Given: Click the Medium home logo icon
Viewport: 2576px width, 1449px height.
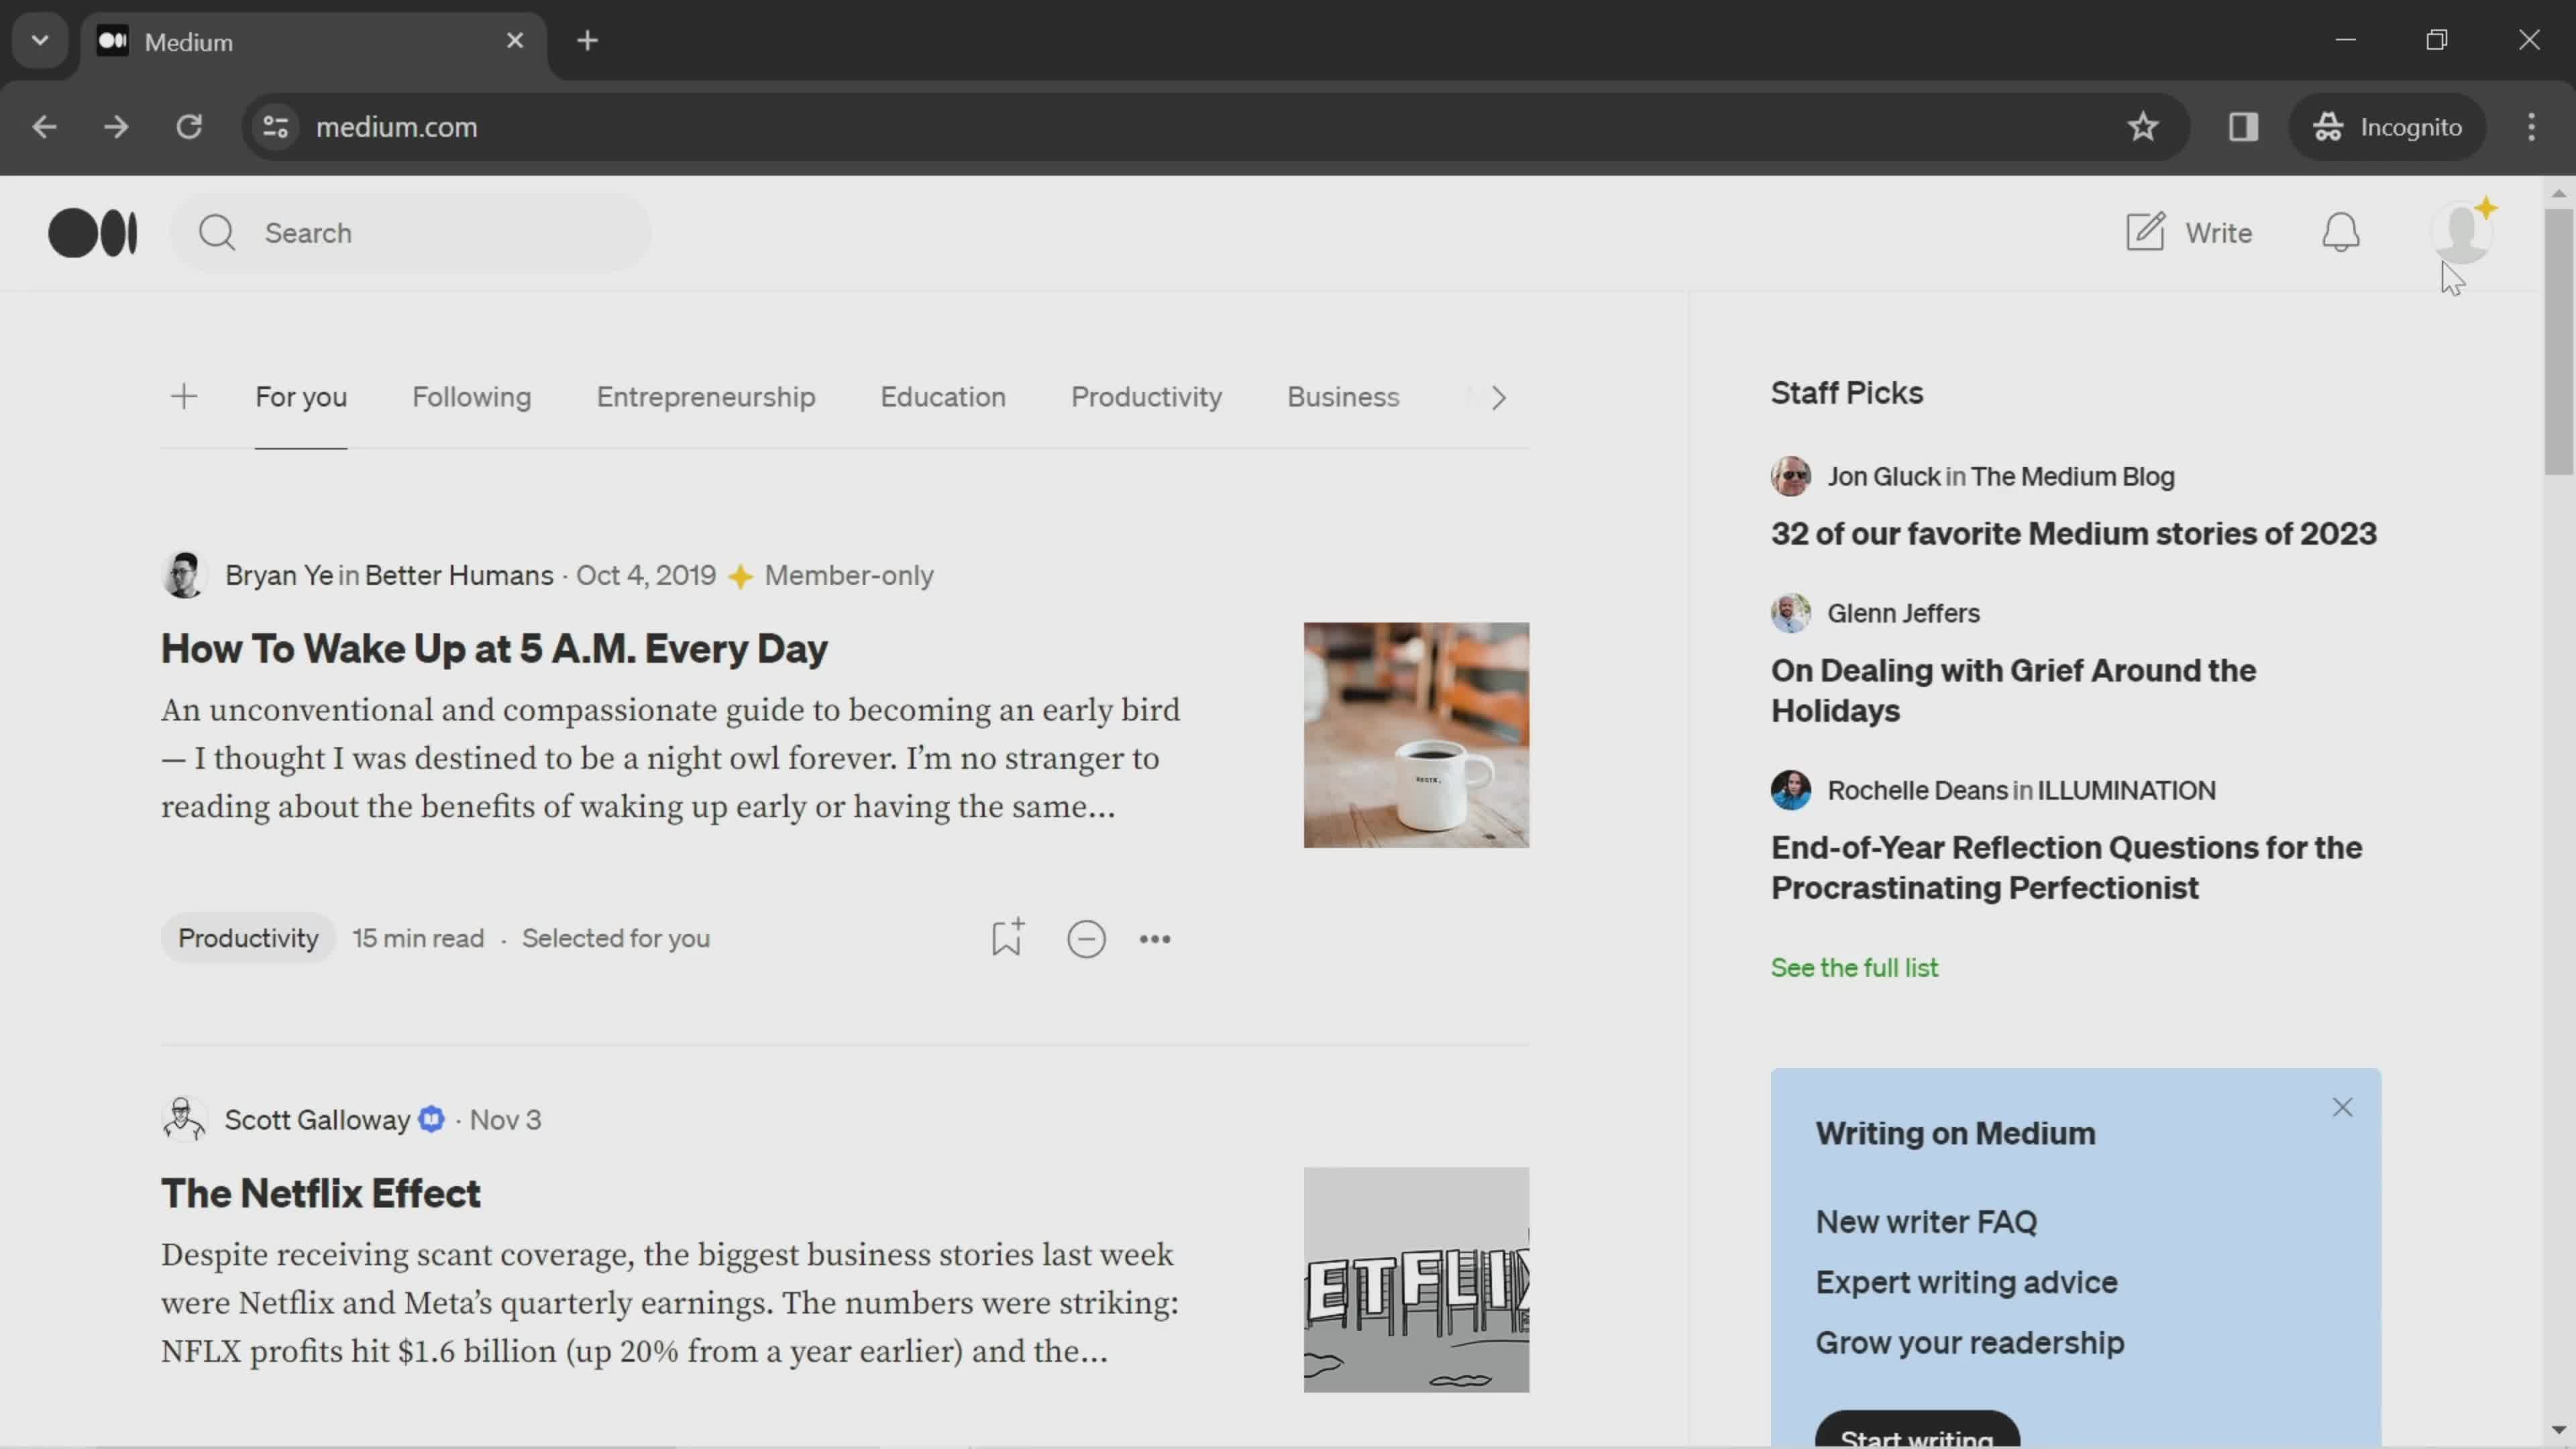Looking at the screenshot, I should (x=92, y=231).
